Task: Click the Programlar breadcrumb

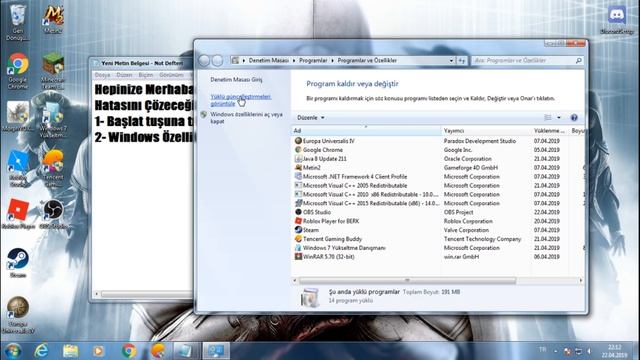Action: point(313,60)
